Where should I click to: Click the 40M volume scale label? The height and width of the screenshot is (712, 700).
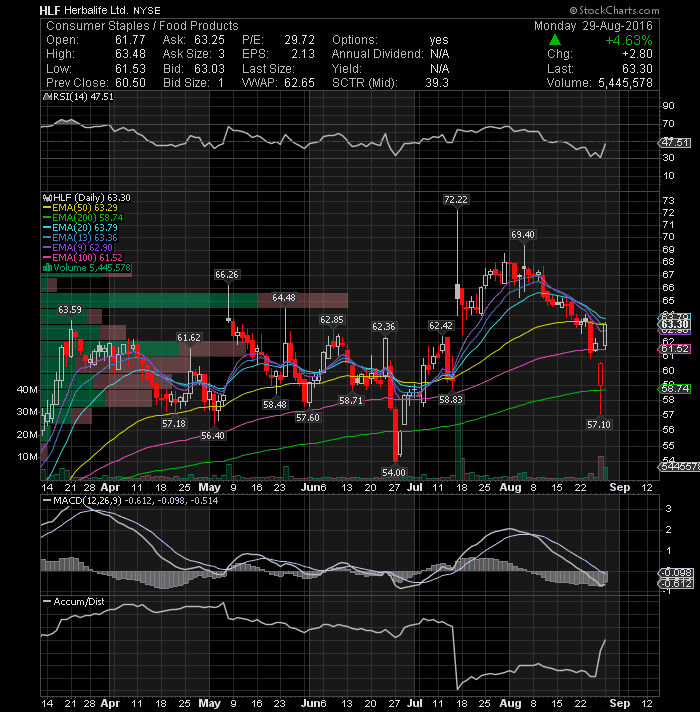tap(27, 390)
